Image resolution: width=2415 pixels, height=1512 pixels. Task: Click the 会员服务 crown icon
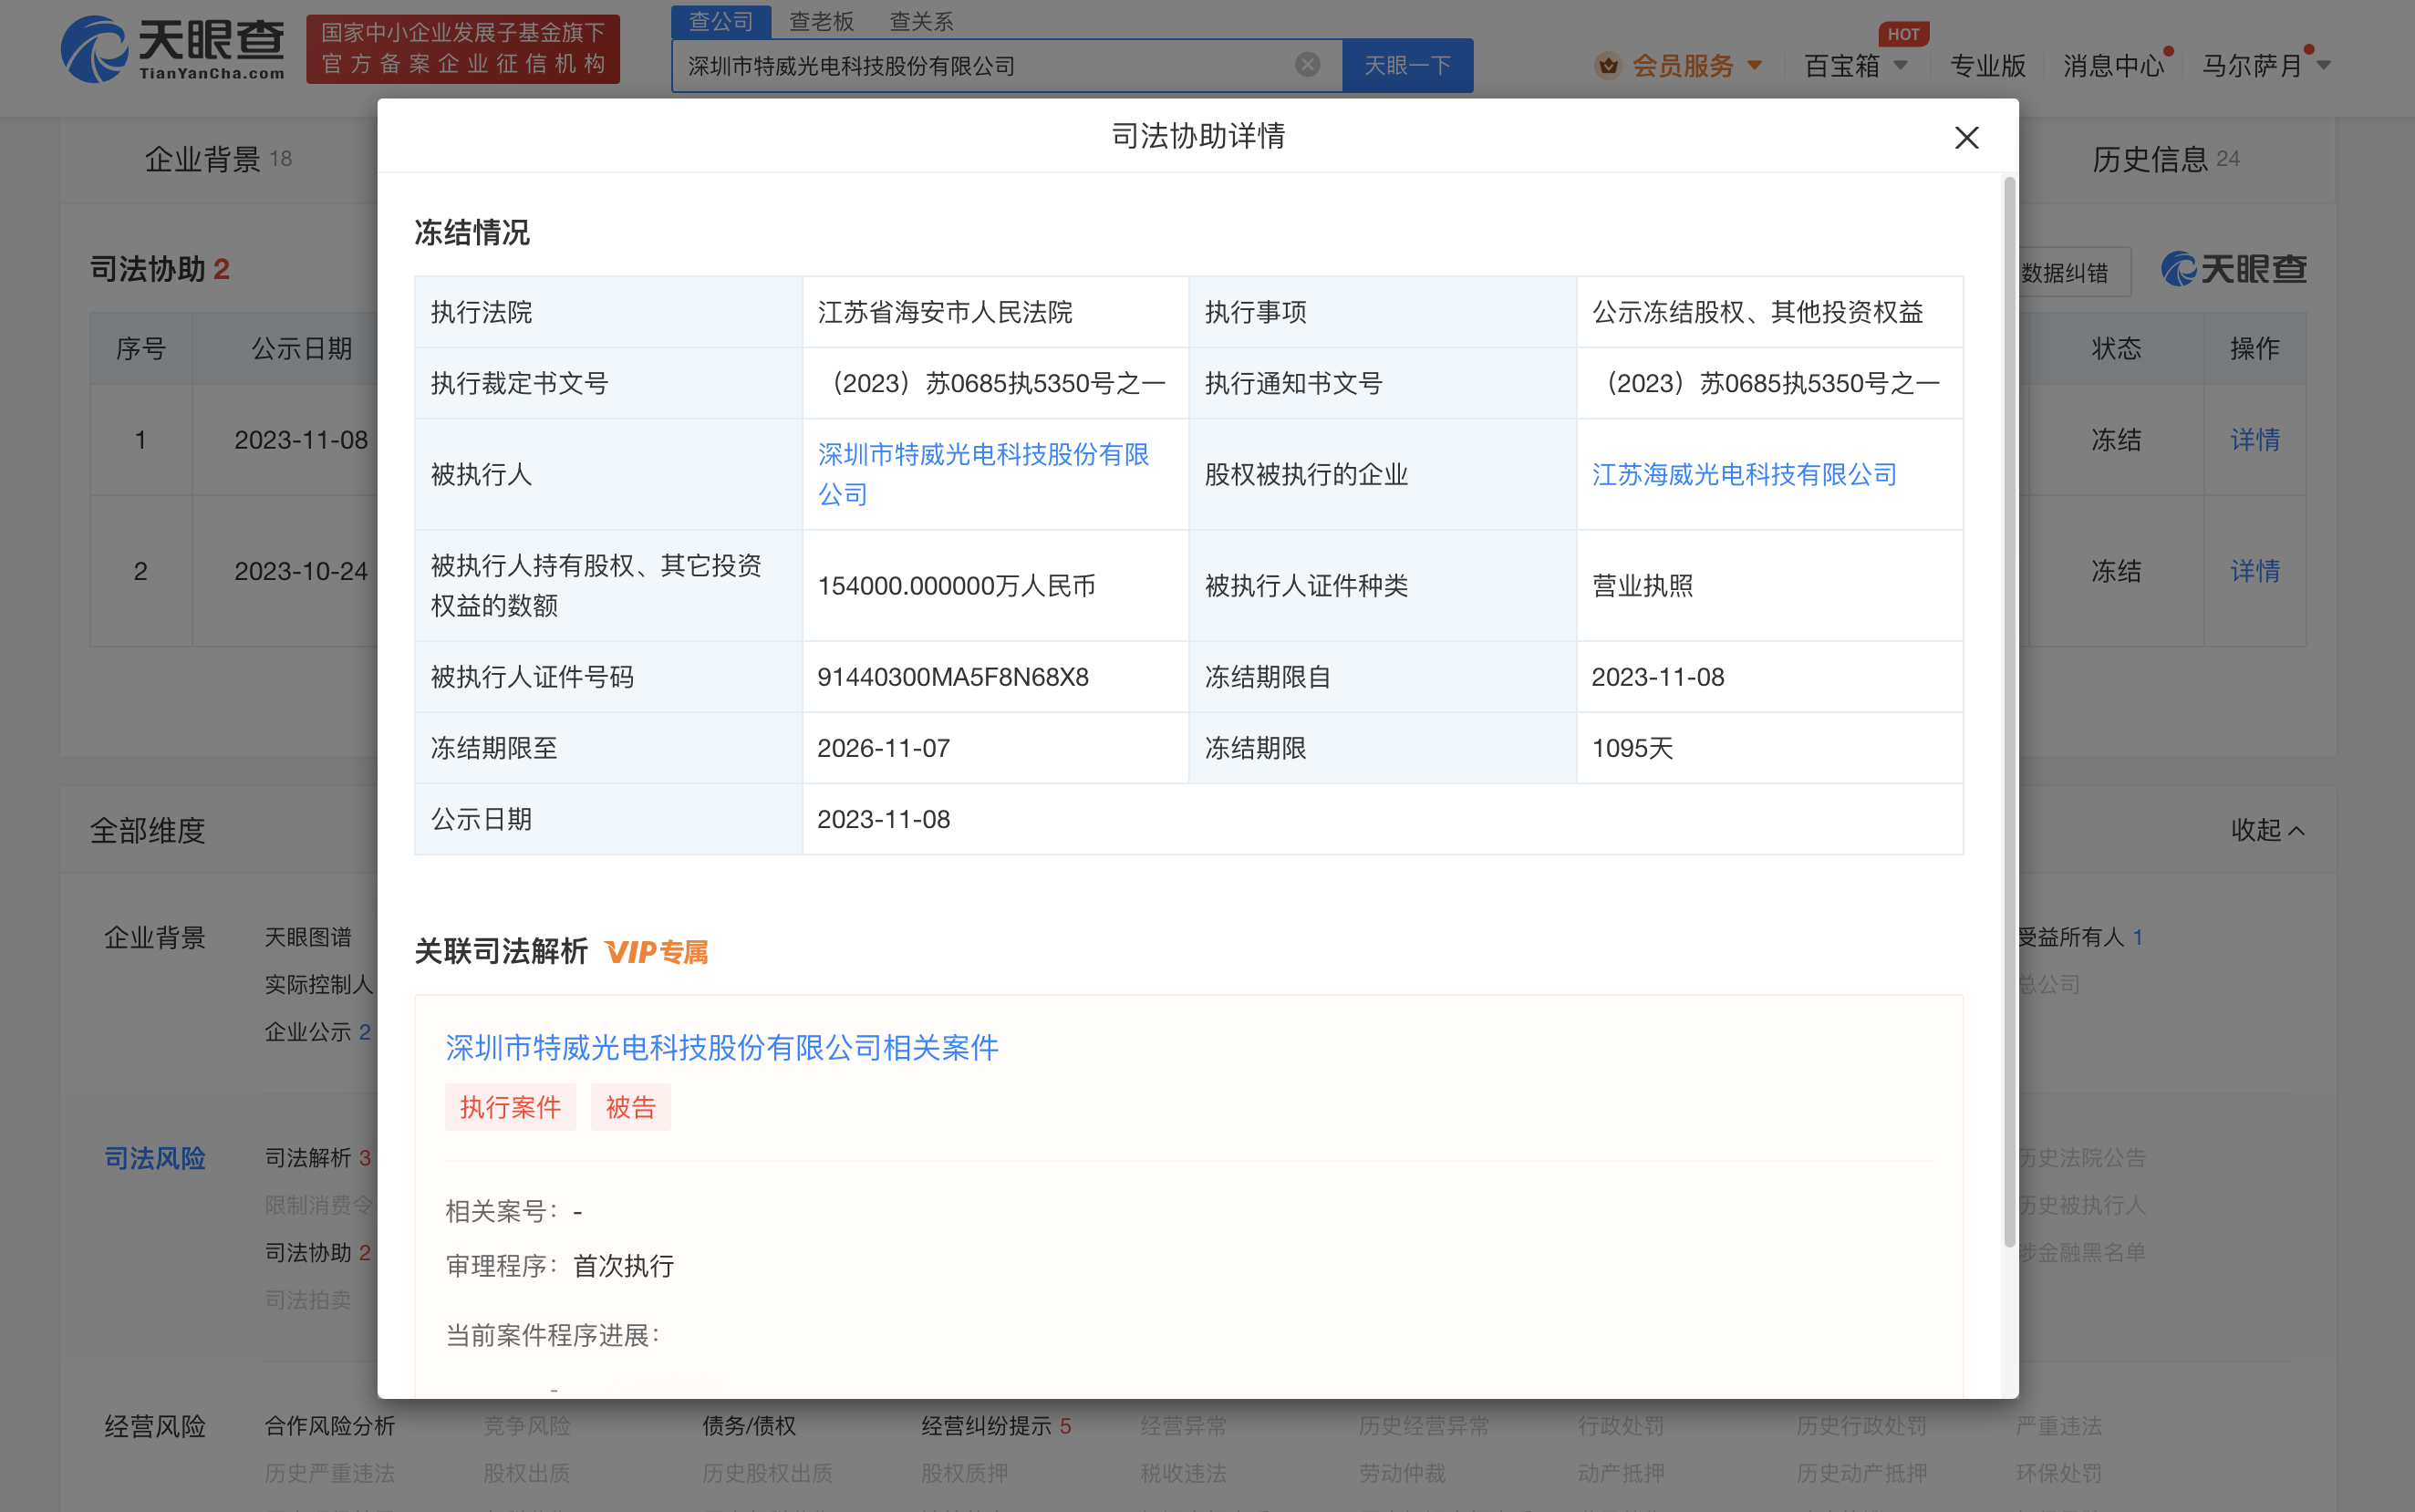click(1607, 66)
